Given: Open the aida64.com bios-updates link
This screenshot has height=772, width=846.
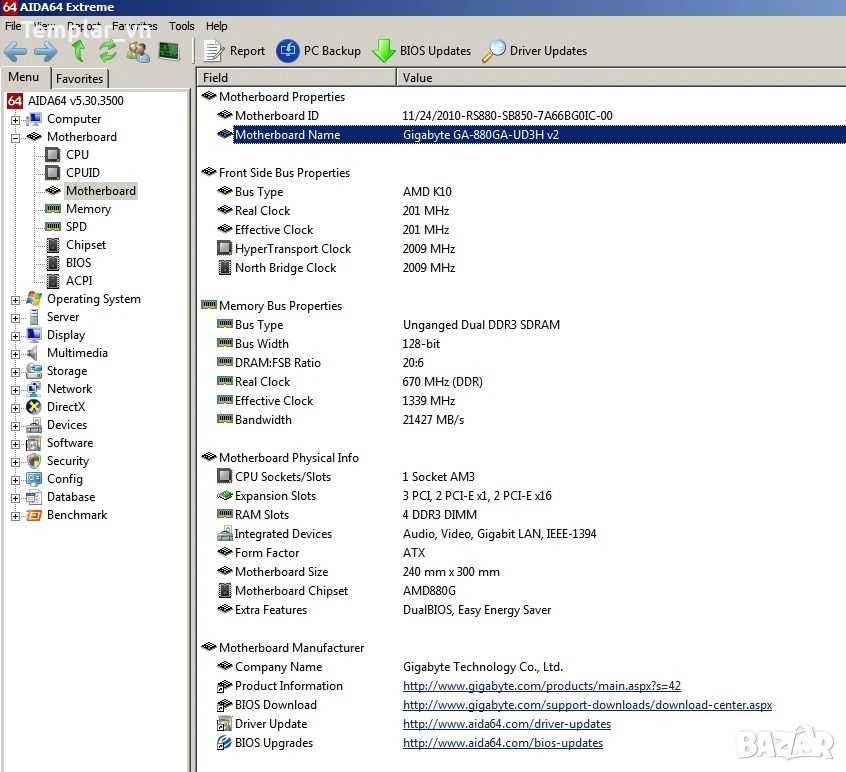Looking at the screenshot, I should pos(503,743).
